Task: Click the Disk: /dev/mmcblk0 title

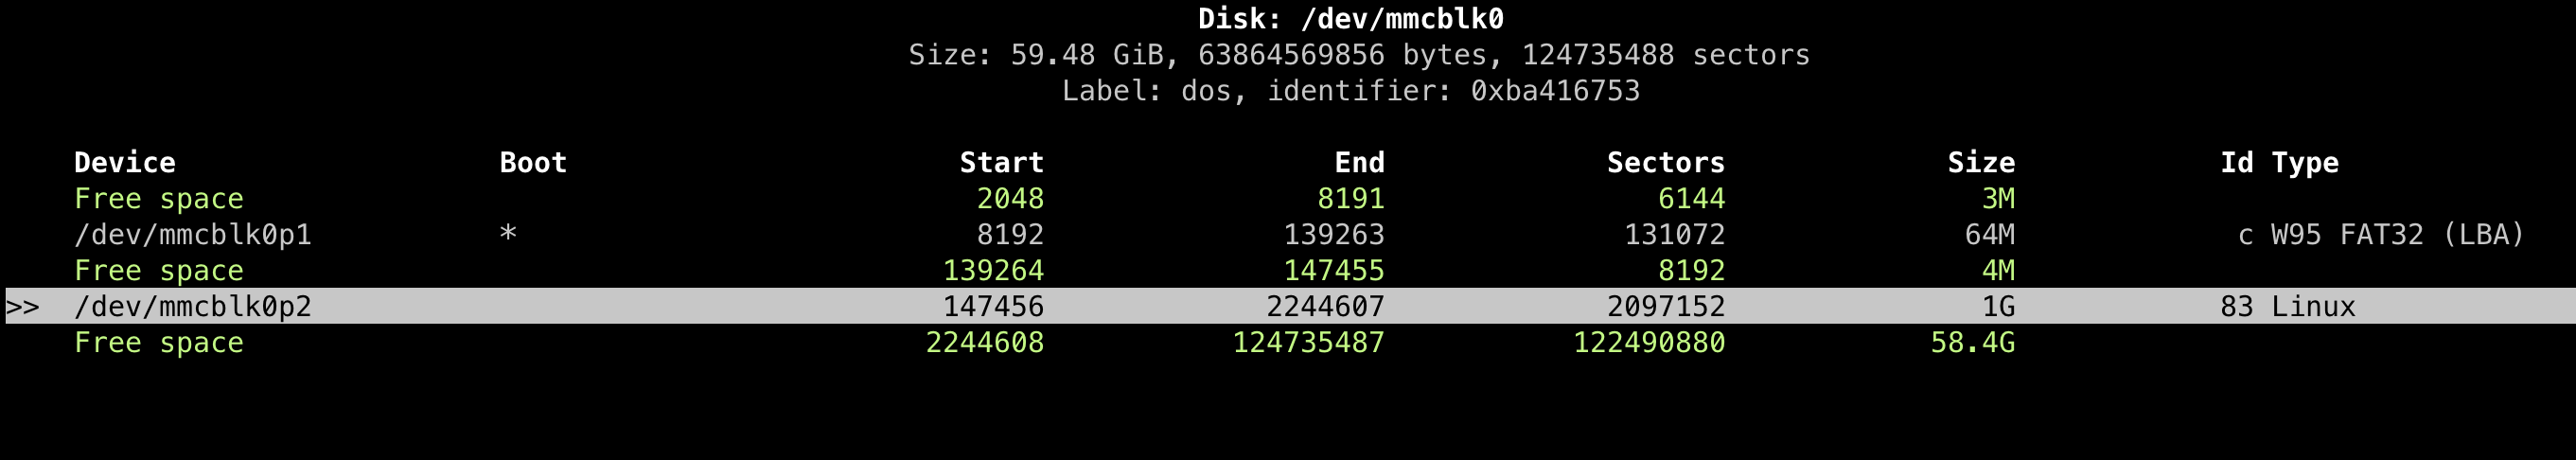Action: (1351, 19)
